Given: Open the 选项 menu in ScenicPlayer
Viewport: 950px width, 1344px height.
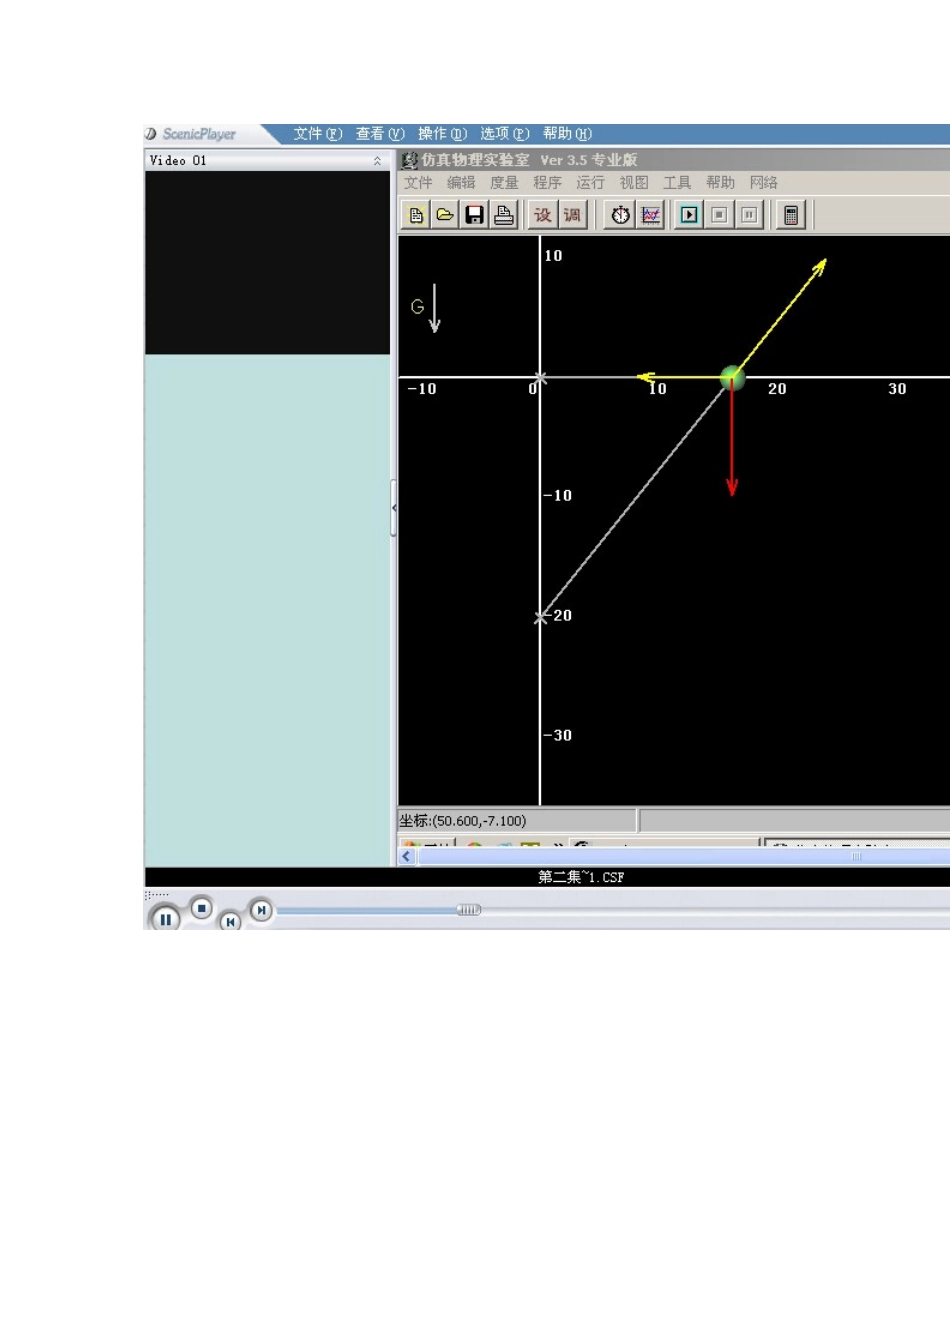Looking at the screenshot, I should point(504,134).
